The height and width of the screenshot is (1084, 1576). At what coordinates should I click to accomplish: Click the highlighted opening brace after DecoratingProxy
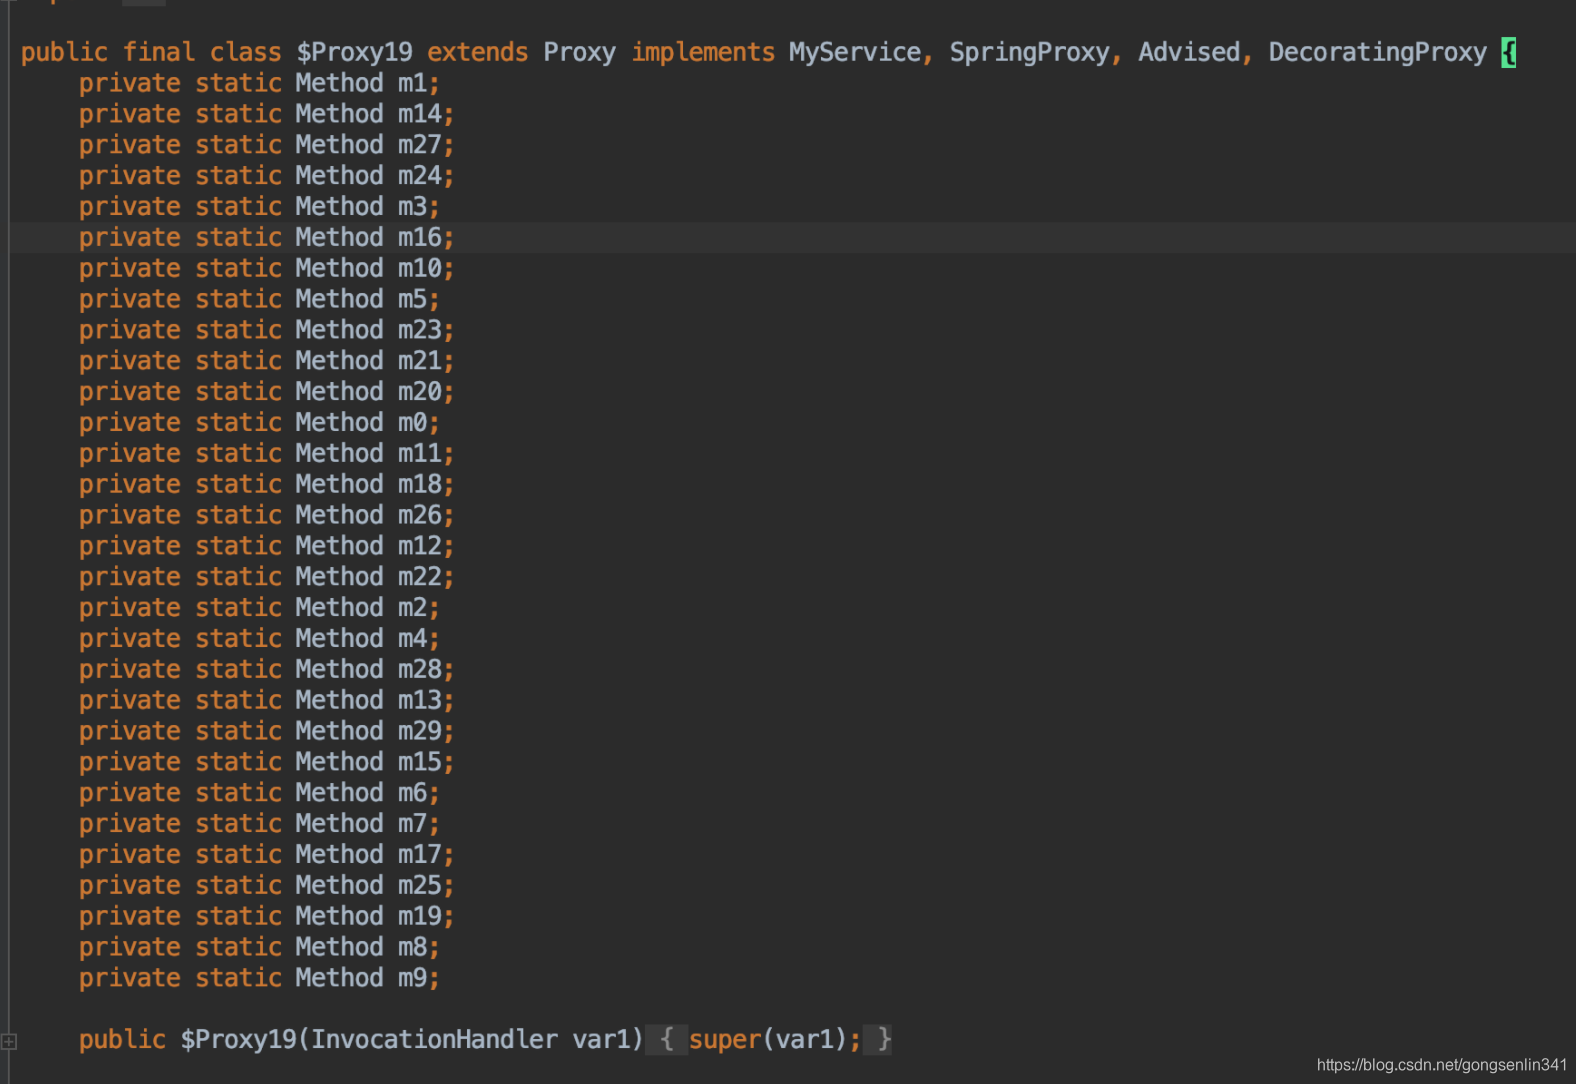(x=1508, y=52)
